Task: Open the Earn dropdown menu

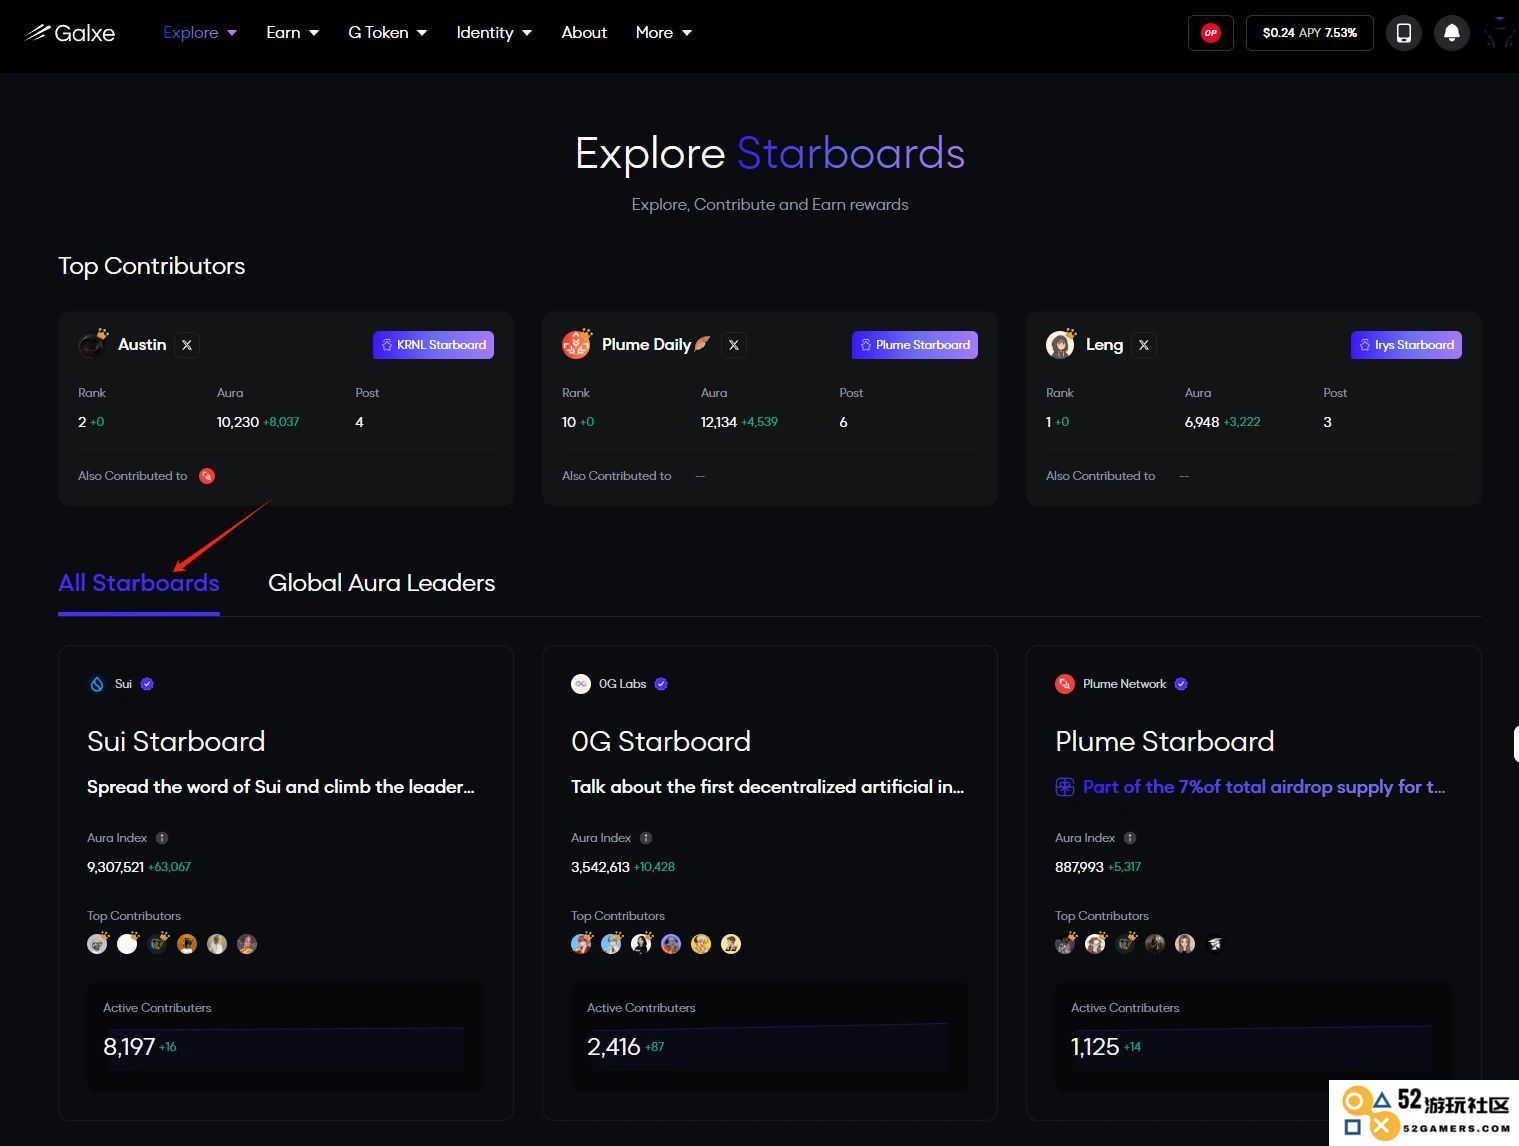Action: tap(292, 33)
